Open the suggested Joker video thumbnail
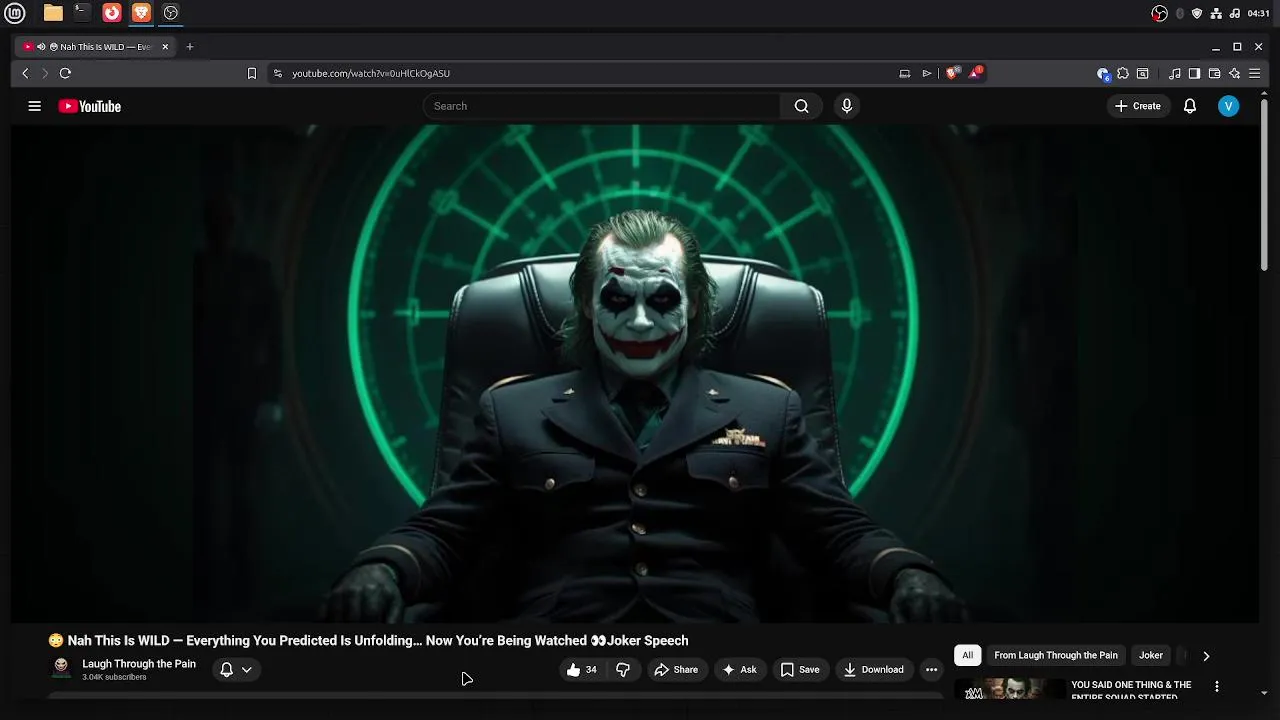 pyautogui.click(x=1008, y=688)
